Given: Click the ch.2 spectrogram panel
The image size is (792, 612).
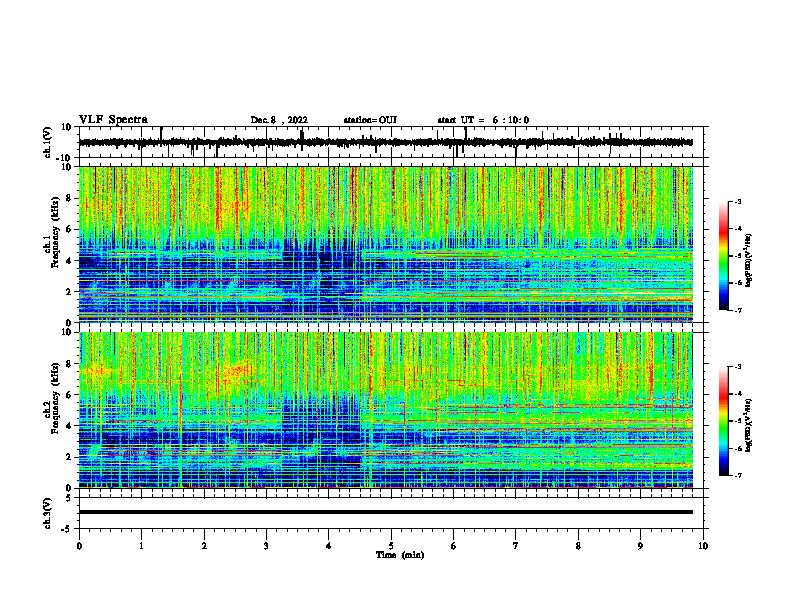Looking at the screenshot, I should pyautogui.click(x=386, y=410).
